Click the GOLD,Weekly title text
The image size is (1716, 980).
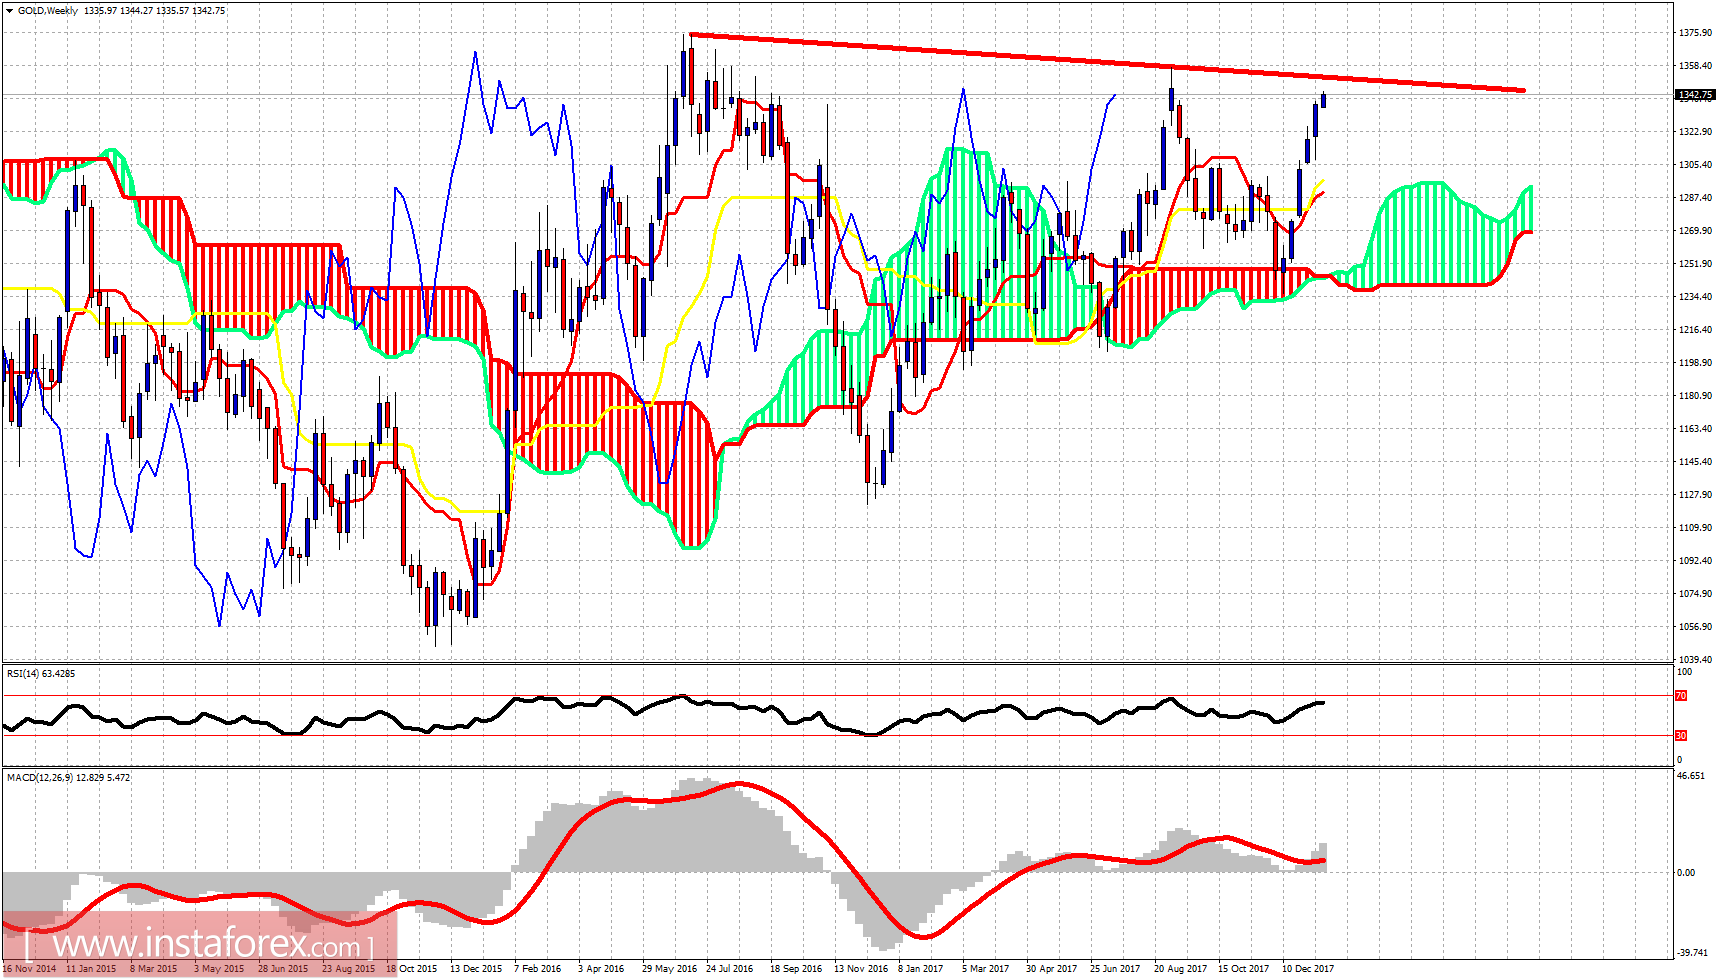coord(50,10)
